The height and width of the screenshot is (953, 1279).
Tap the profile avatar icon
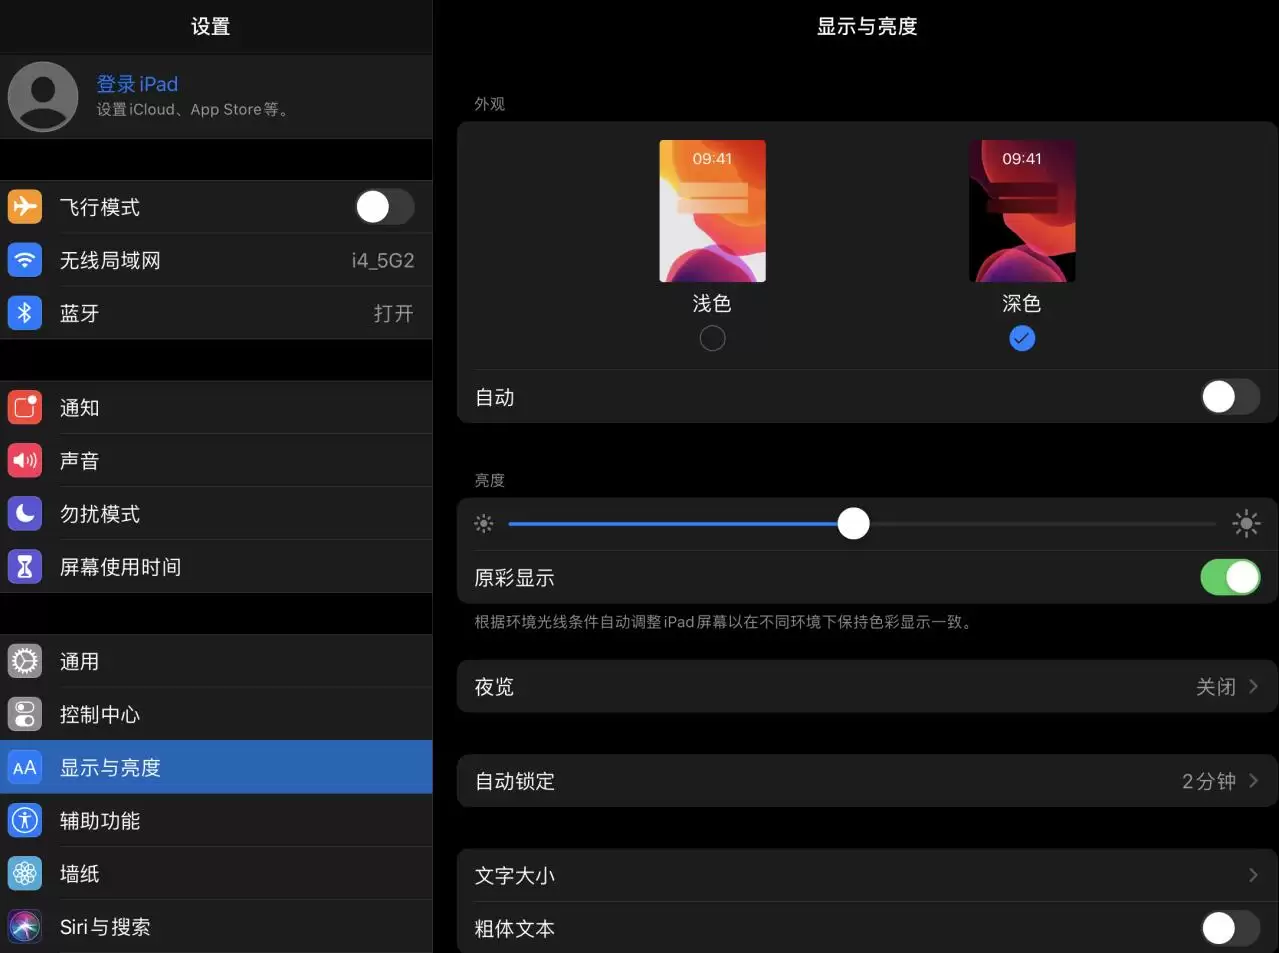(43, 96)
